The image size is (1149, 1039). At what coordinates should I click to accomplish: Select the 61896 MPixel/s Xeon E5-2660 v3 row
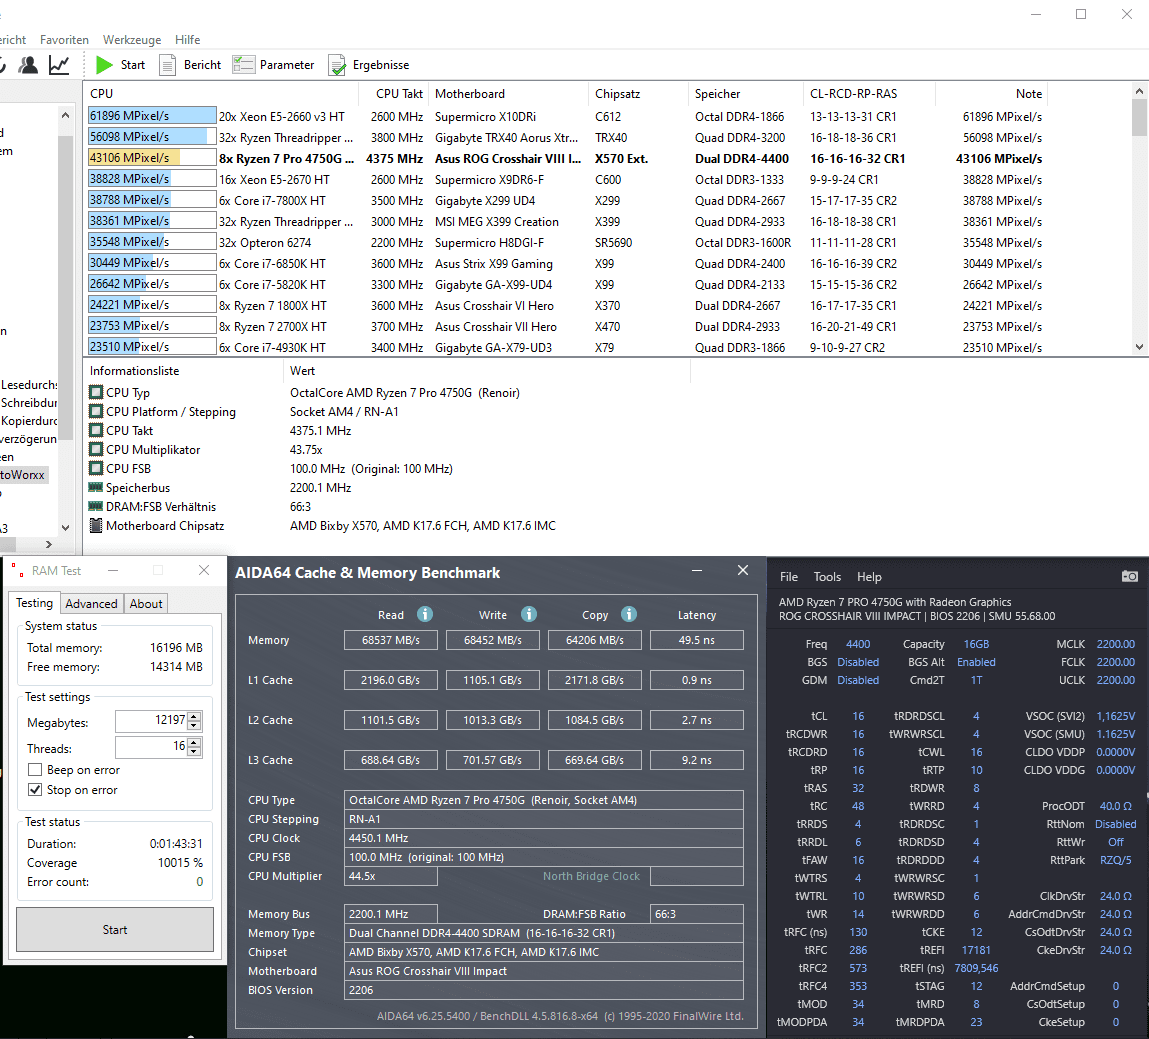(566, 116)
